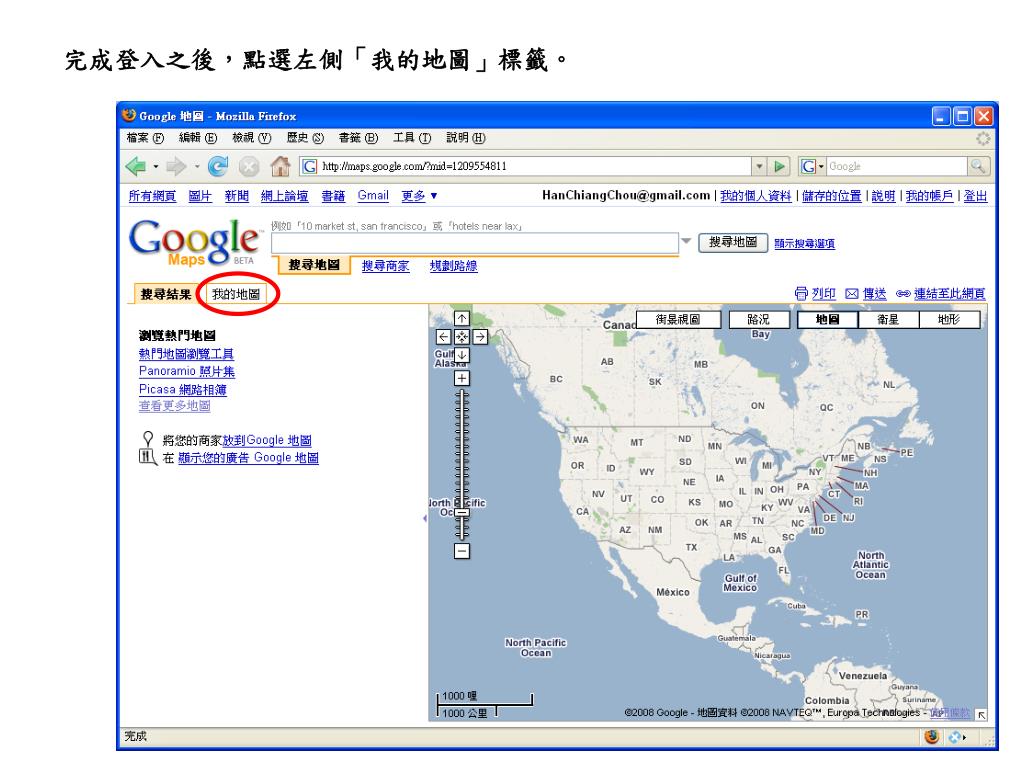Click the 搜尋地圖 search button
Viewport: 1024px width, 768px height.
(x=733, y=242)
